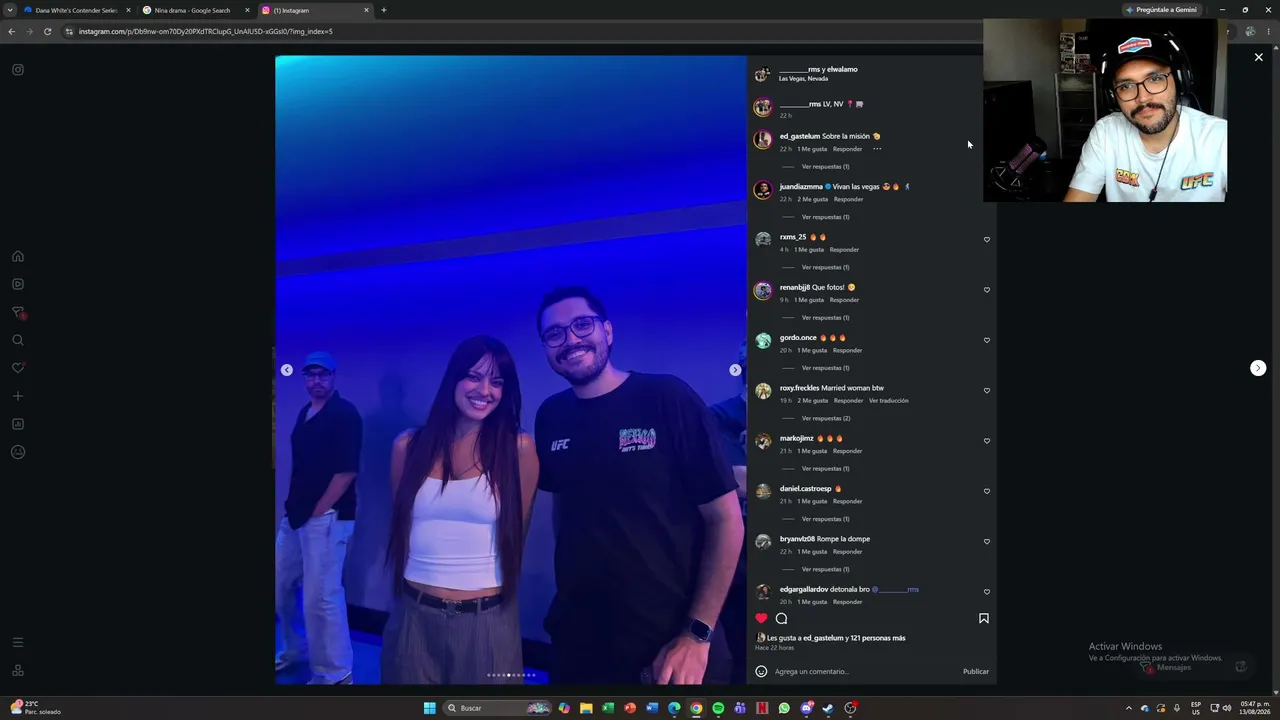Image resolution: width=1280 pixels, height=720 pixels.
Task: Switch to the Dana White's Contender Series tab
Action: point(76,10)
